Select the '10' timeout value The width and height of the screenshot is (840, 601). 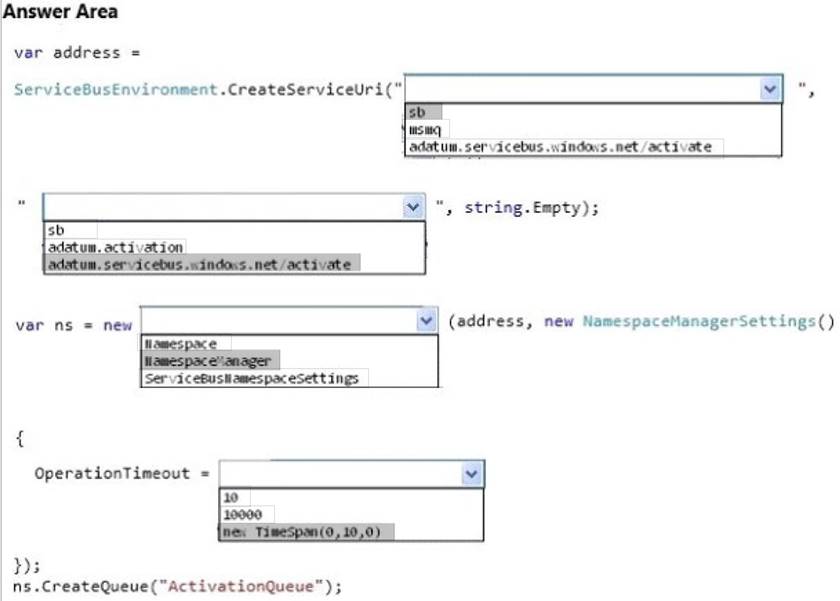pyautogui.click(x=231, y=497)
